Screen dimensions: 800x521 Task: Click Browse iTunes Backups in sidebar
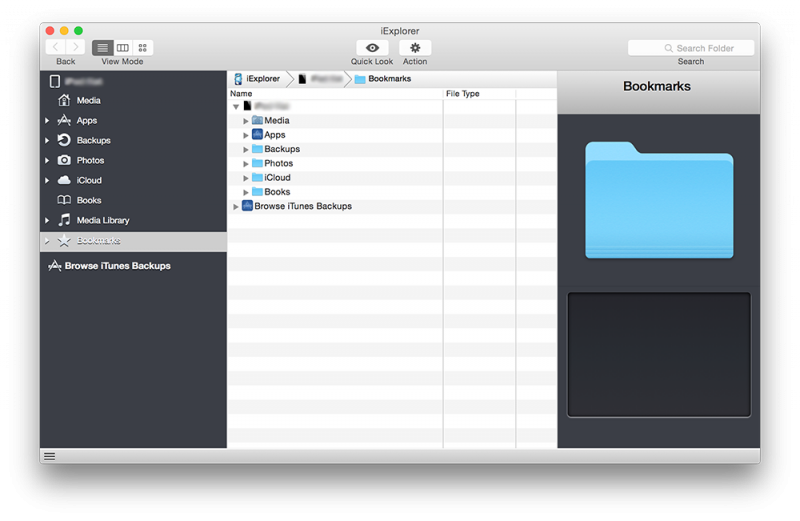[117, 266]
